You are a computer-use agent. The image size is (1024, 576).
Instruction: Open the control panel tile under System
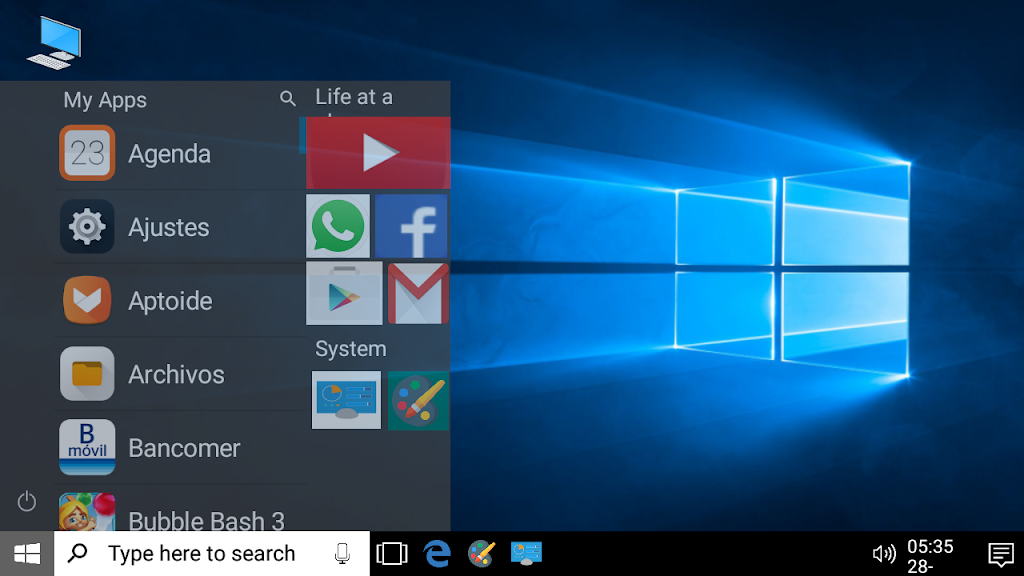[x=346, y=400]
